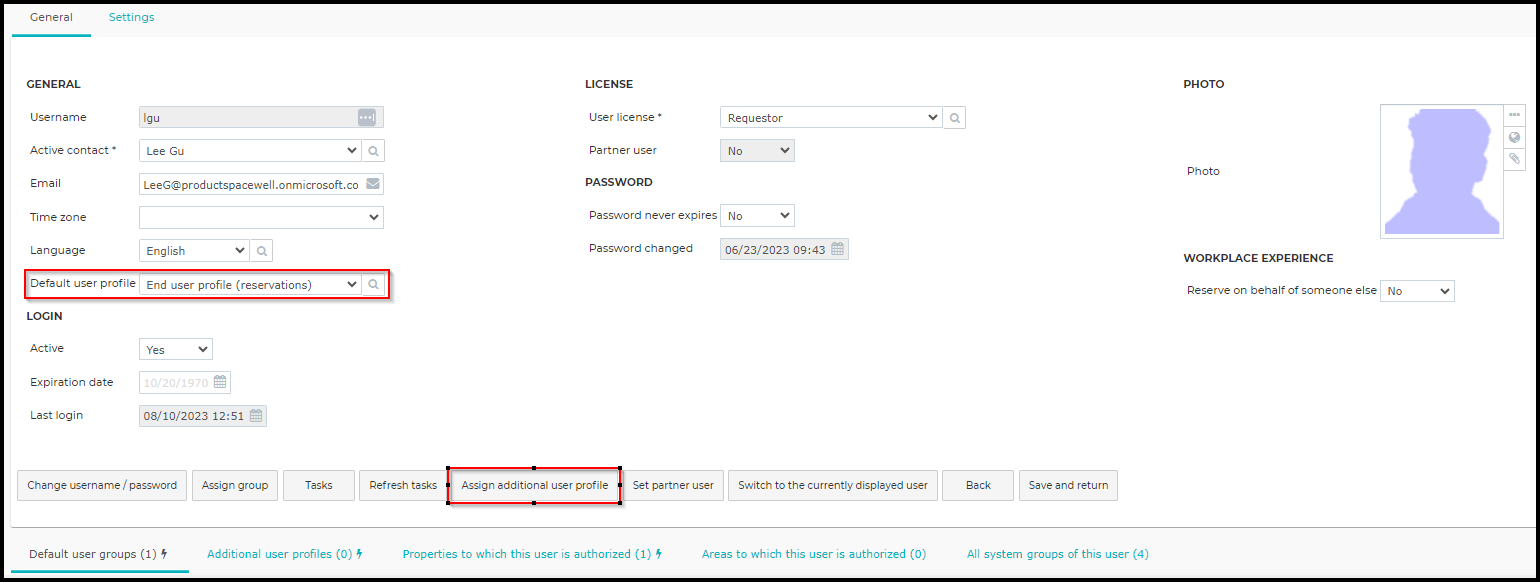
Task: Open All system groups of this user tab
Action: [x=1058, y=554]
